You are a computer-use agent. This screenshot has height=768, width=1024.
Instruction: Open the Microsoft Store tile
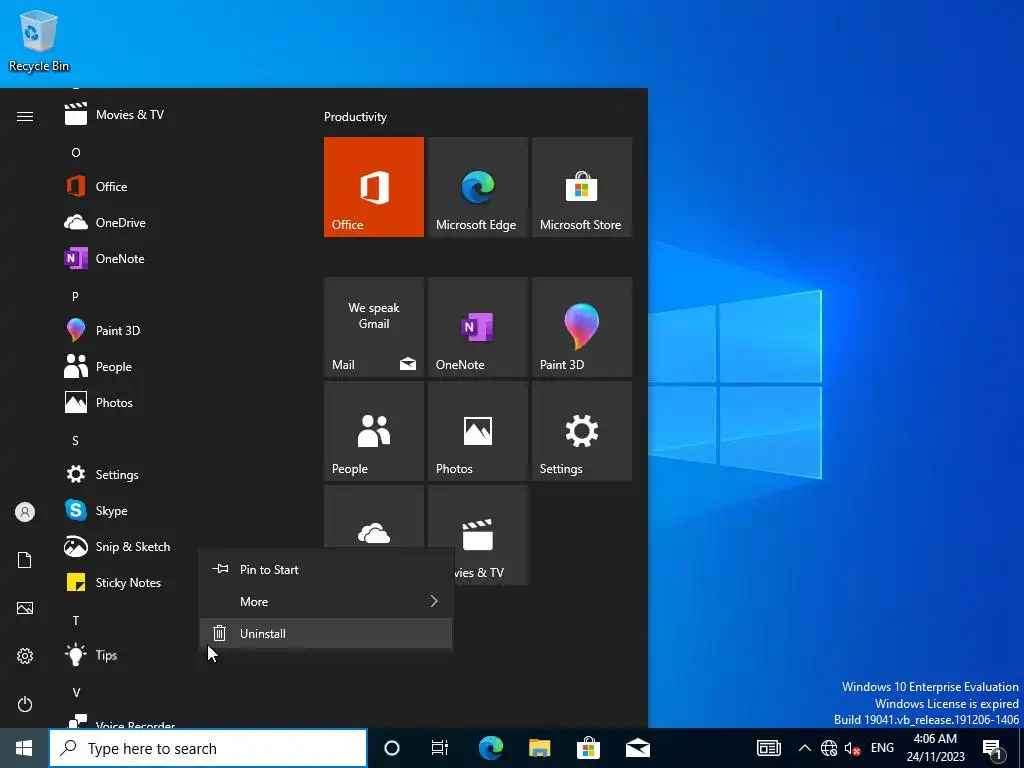coord(582,187)
